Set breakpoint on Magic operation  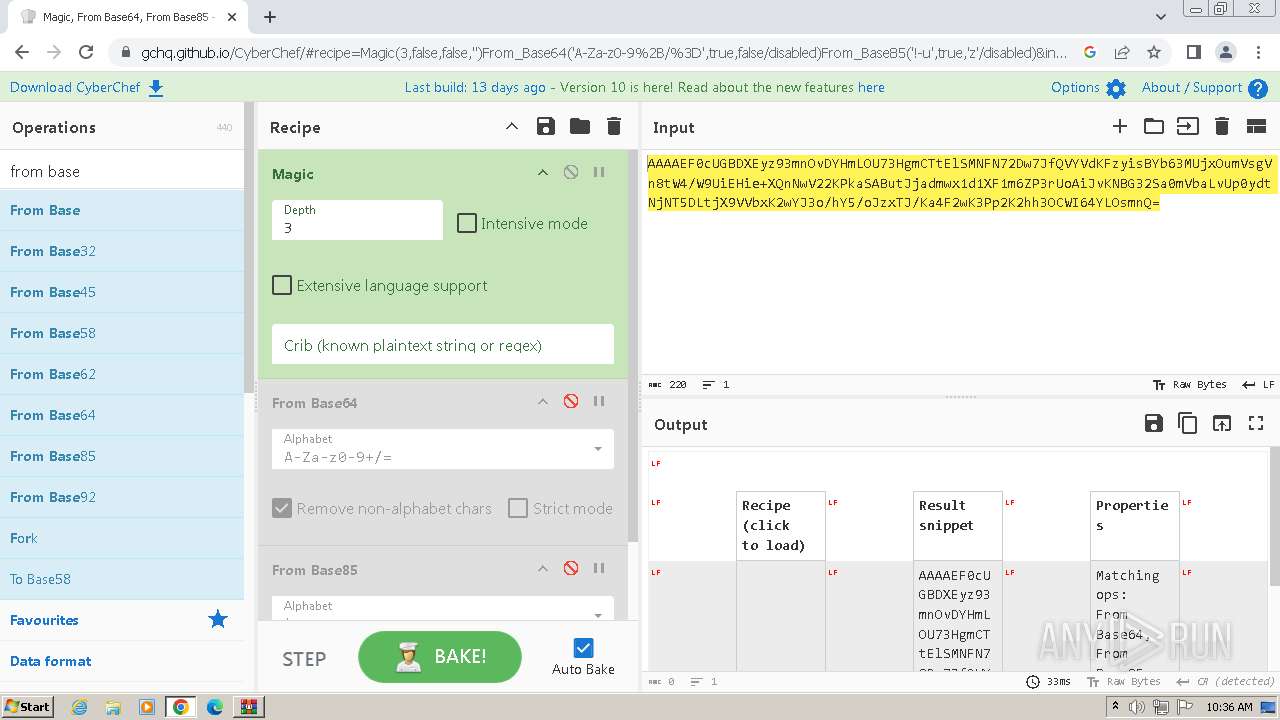tap(599, 172)
